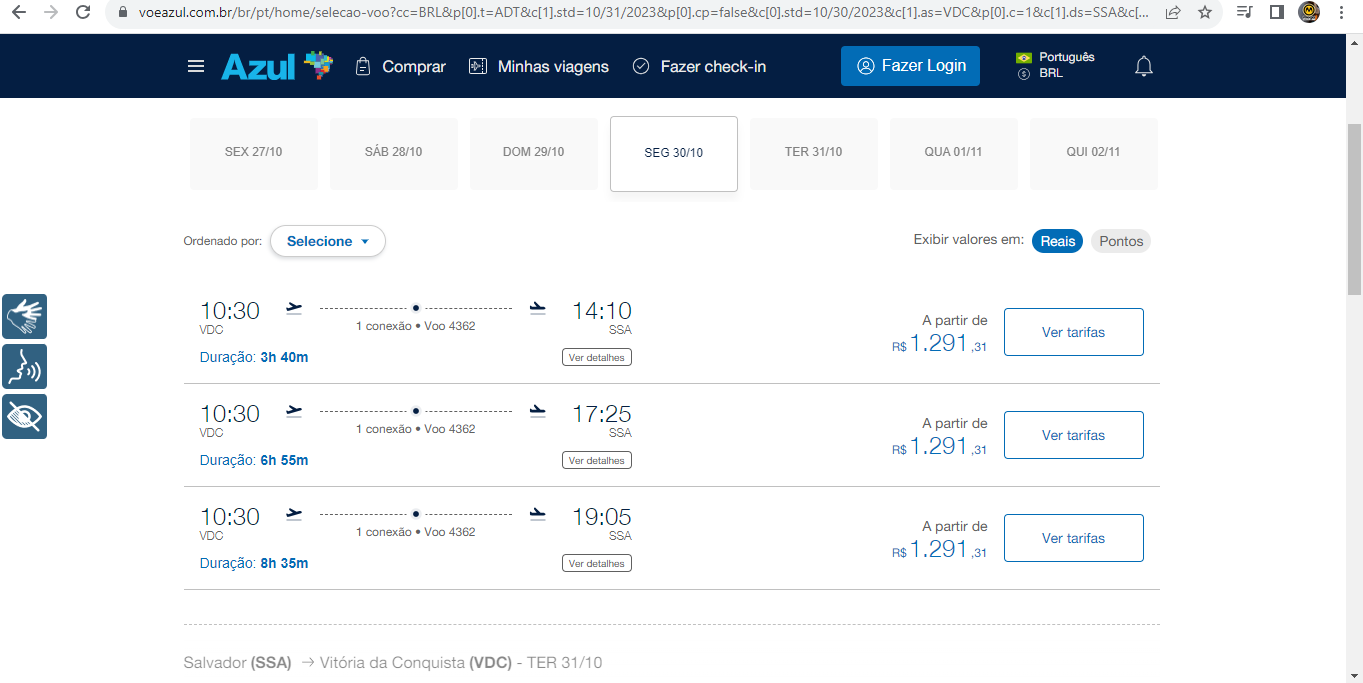Choose the QUI 02/11 date tab

click(x=1094, y=153)
